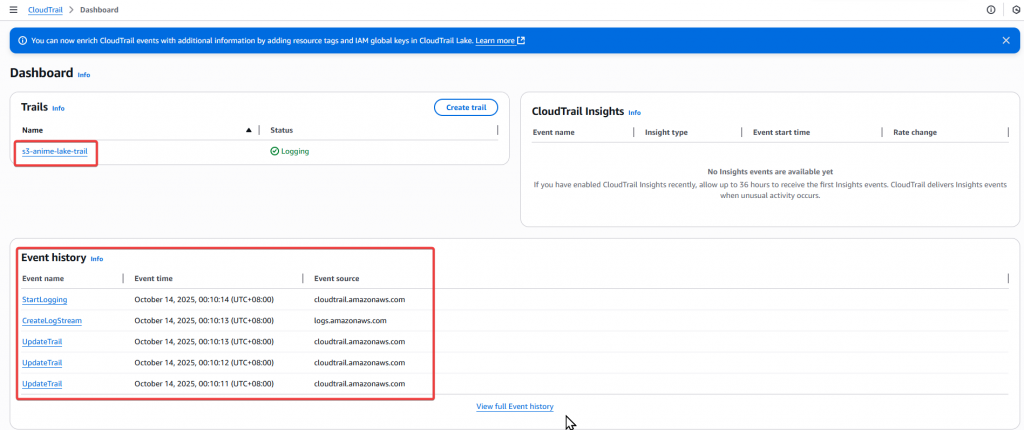Click the info icon inside the blue banner

point(22,41)
